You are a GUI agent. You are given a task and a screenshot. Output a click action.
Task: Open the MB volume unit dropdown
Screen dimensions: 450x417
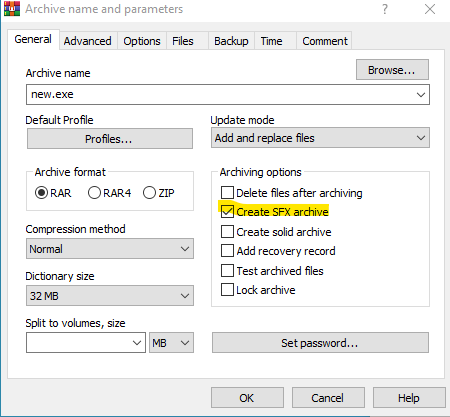coord(171,343)
